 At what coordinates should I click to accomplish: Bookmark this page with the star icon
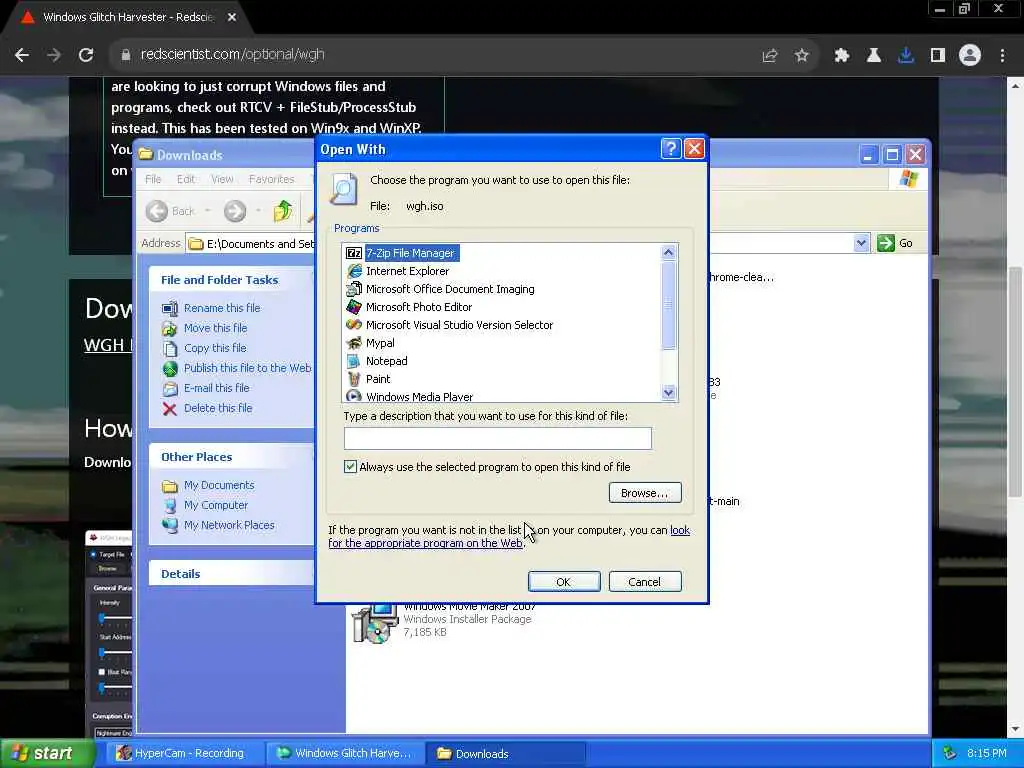801,56
